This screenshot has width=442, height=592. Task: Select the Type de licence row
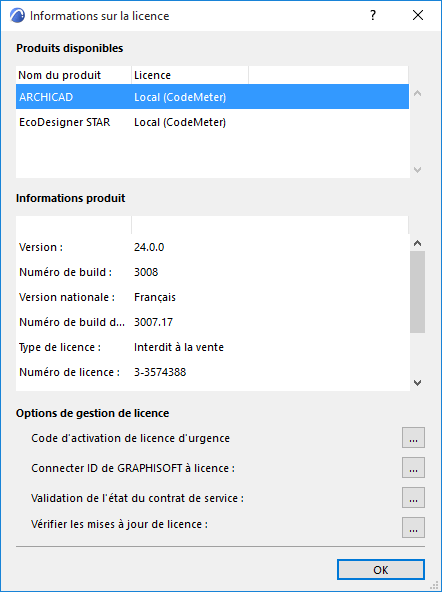tap(212, 347)
